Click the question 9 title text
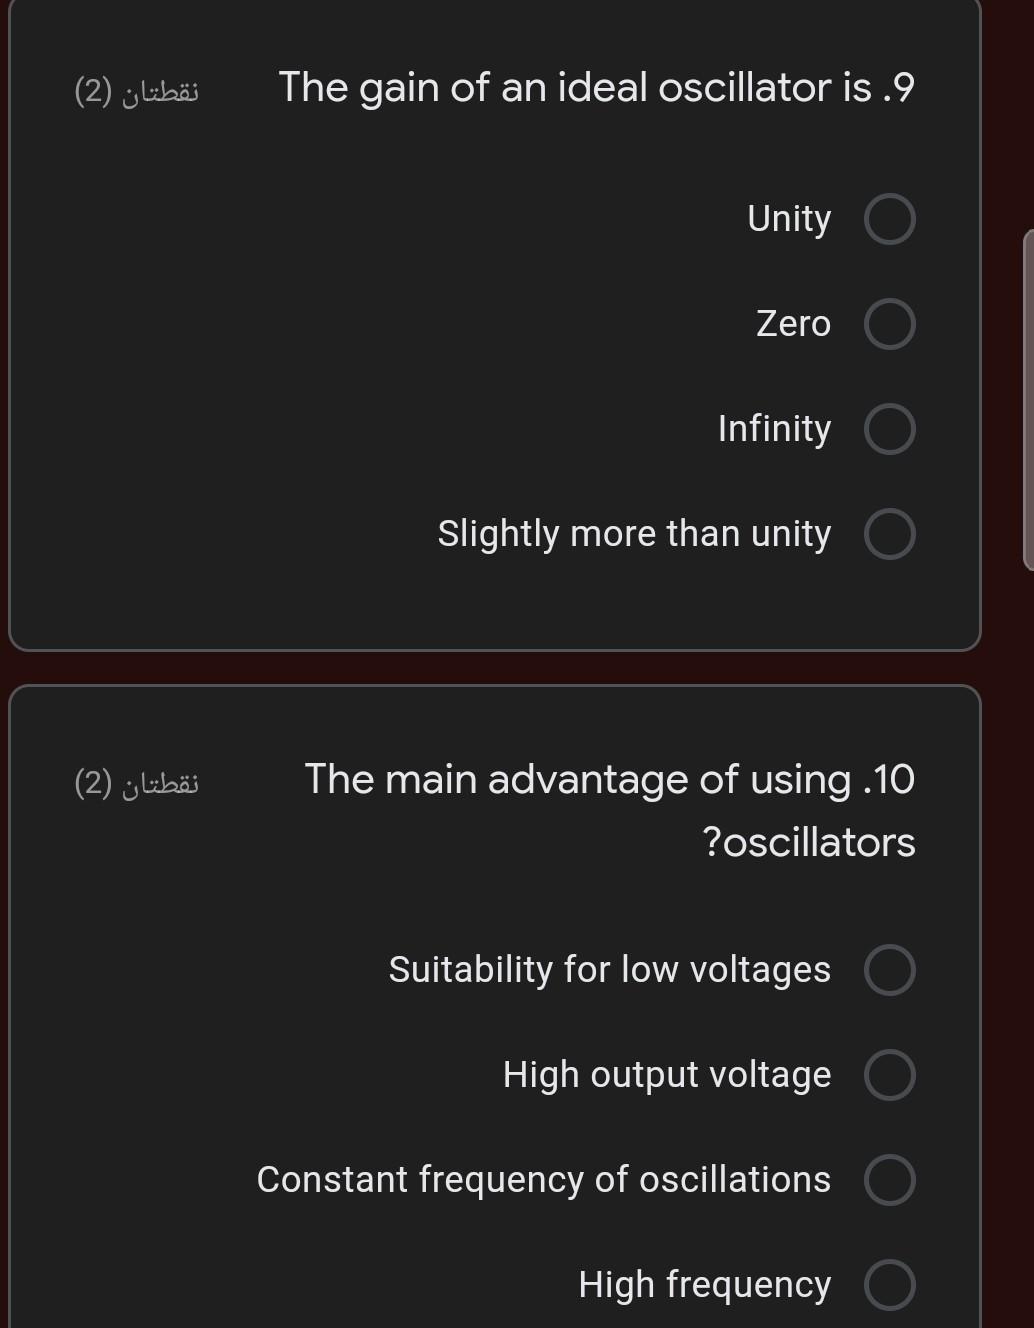This screenshot has width=1034, height=1328. [597, 88]
